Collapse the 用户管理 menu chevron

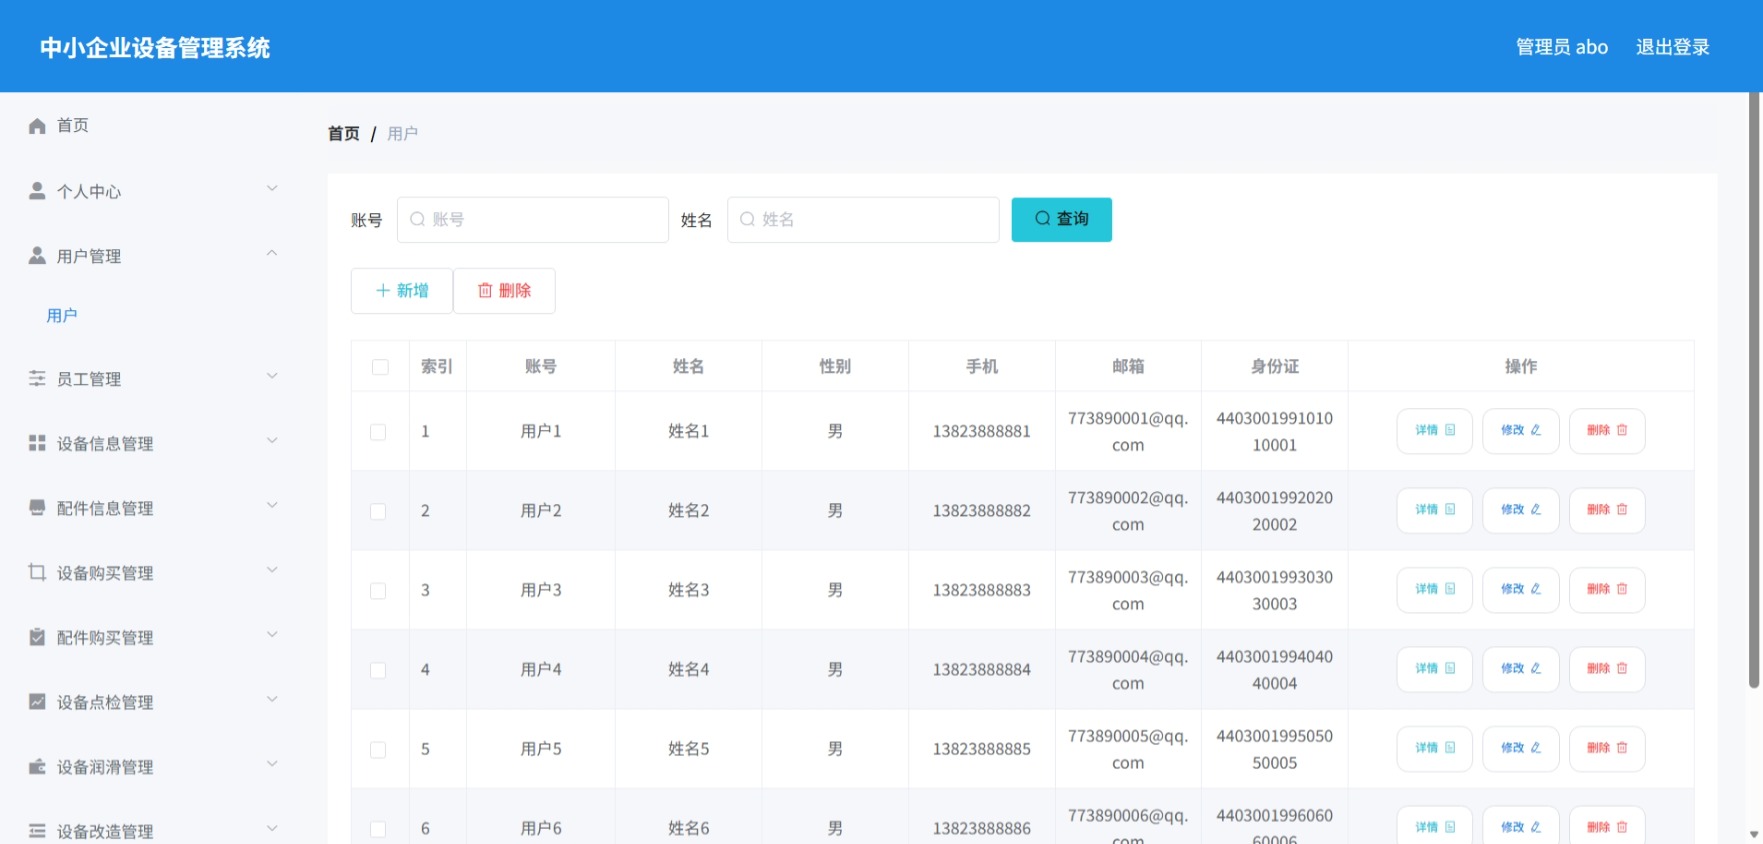272,253
